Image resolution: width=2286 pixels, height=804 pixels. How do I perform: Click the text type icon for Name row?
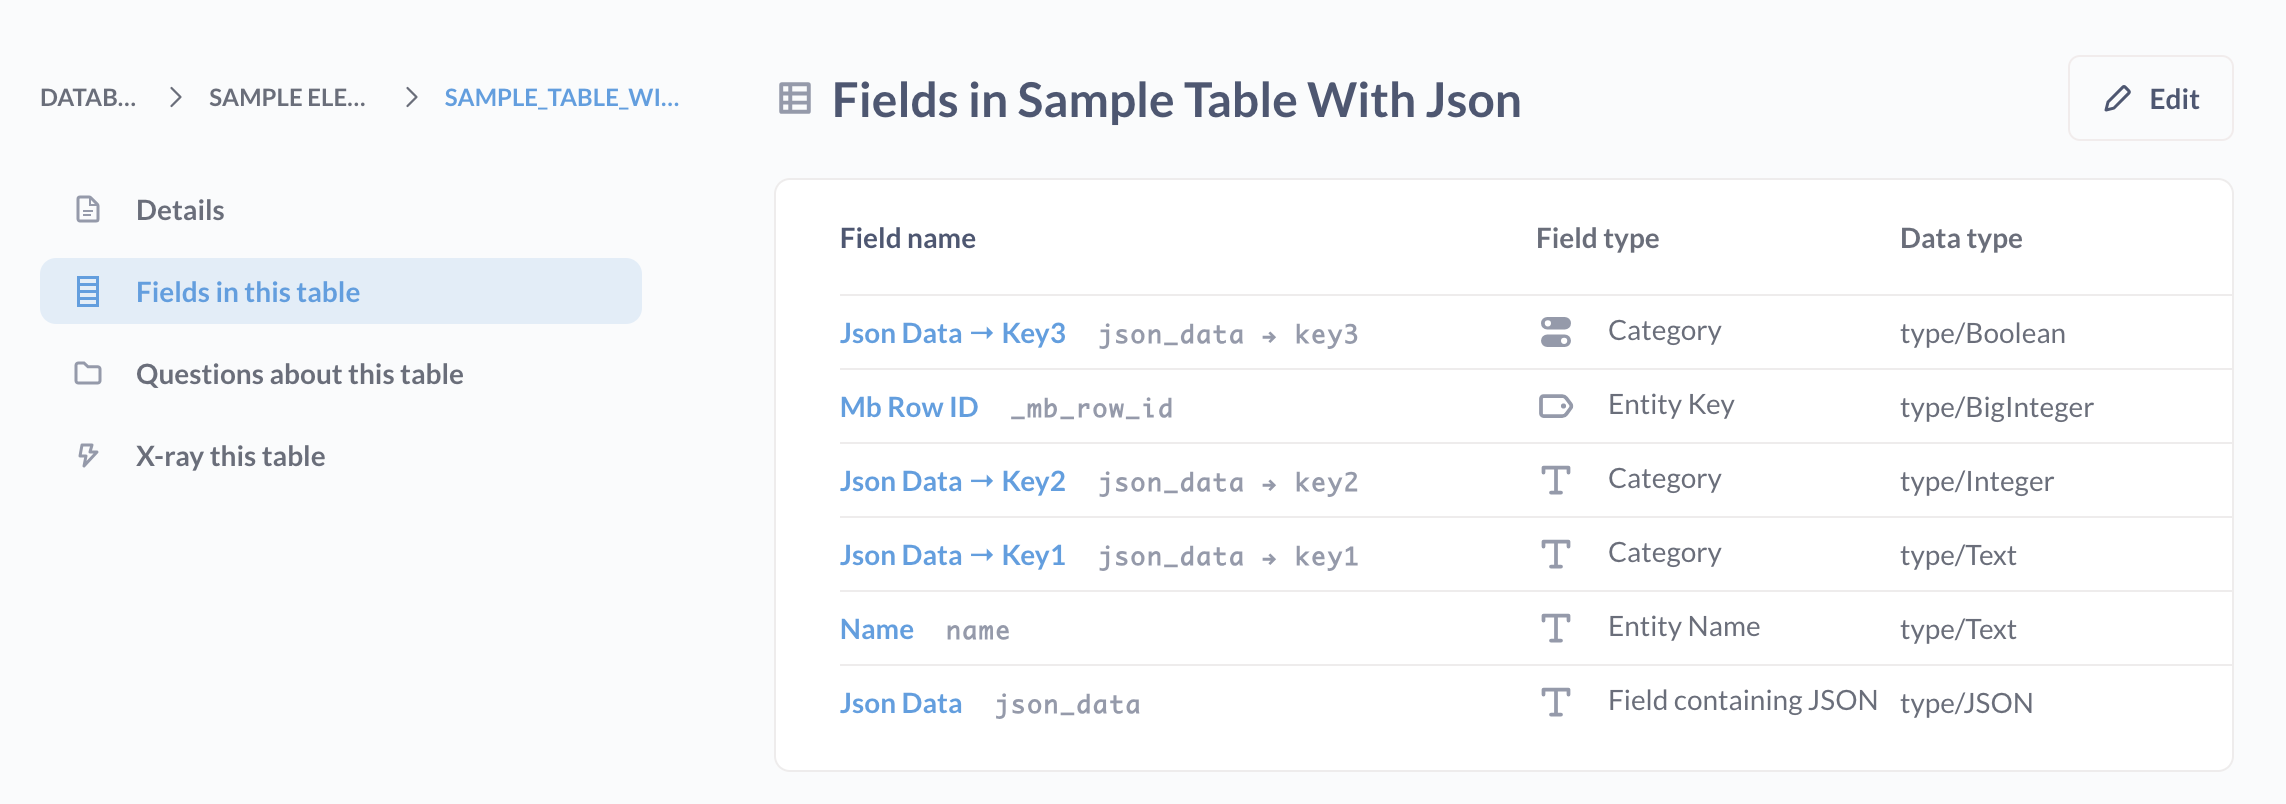(1556, 628)
